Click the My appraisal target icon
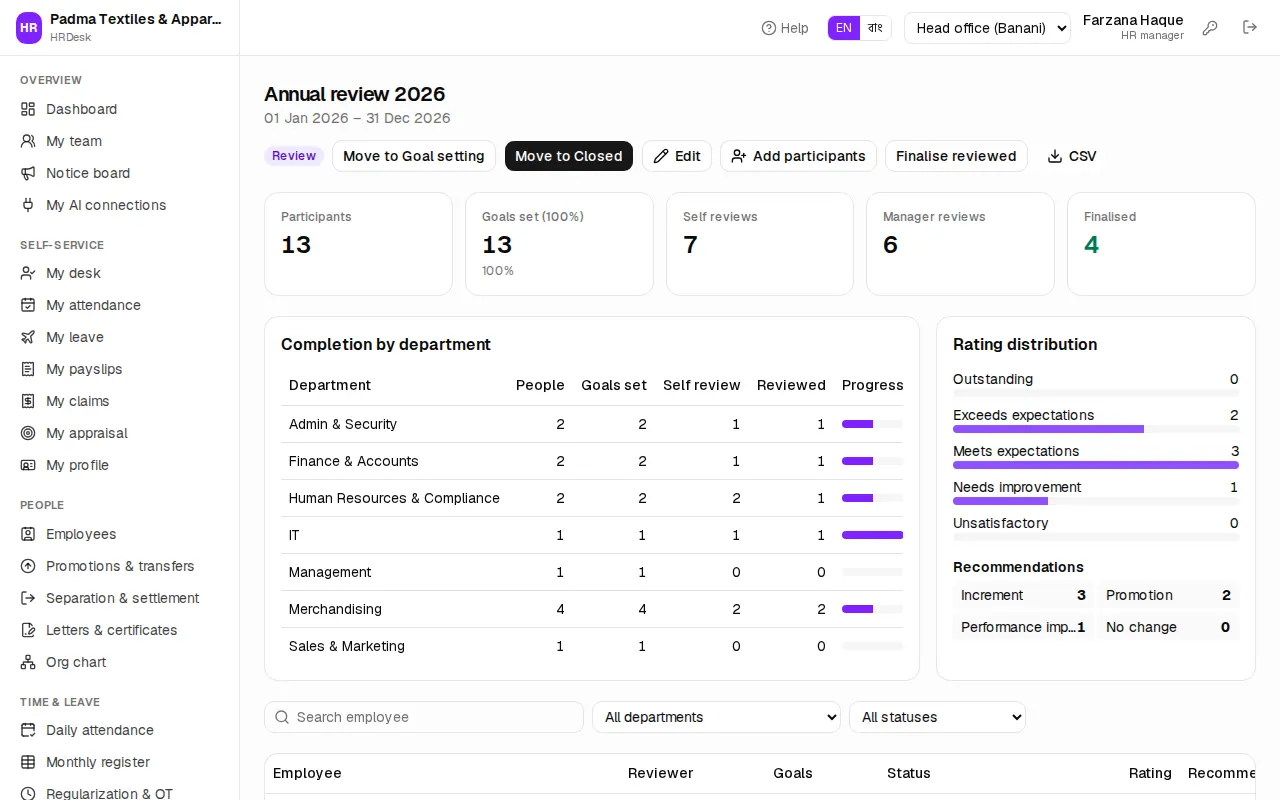Image resolution: width=1280 pixels, height=800 pixels. pyautogui.click(x=28, y=433)
